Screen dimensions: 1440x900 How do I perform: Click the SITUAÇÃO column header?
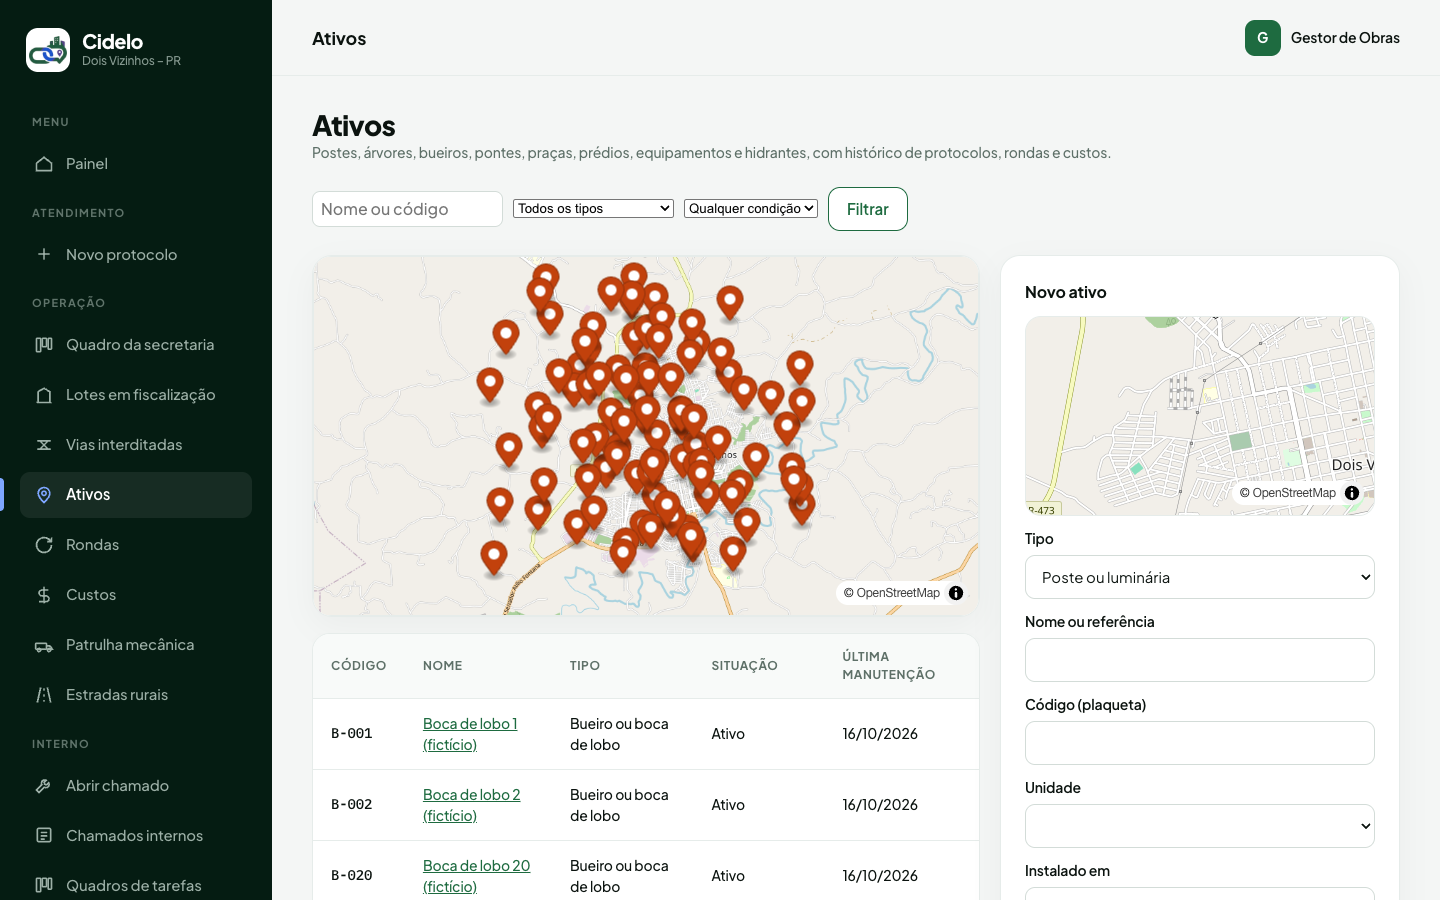[744, 666]
